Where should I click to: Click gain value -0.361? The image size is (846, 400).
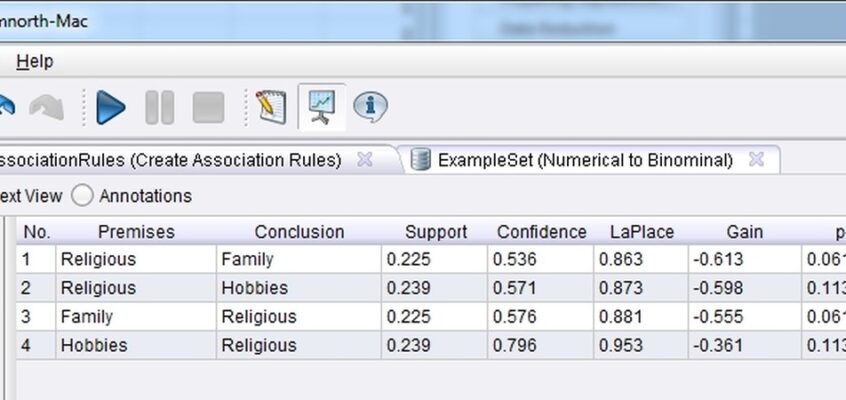[x=745, y=345]
